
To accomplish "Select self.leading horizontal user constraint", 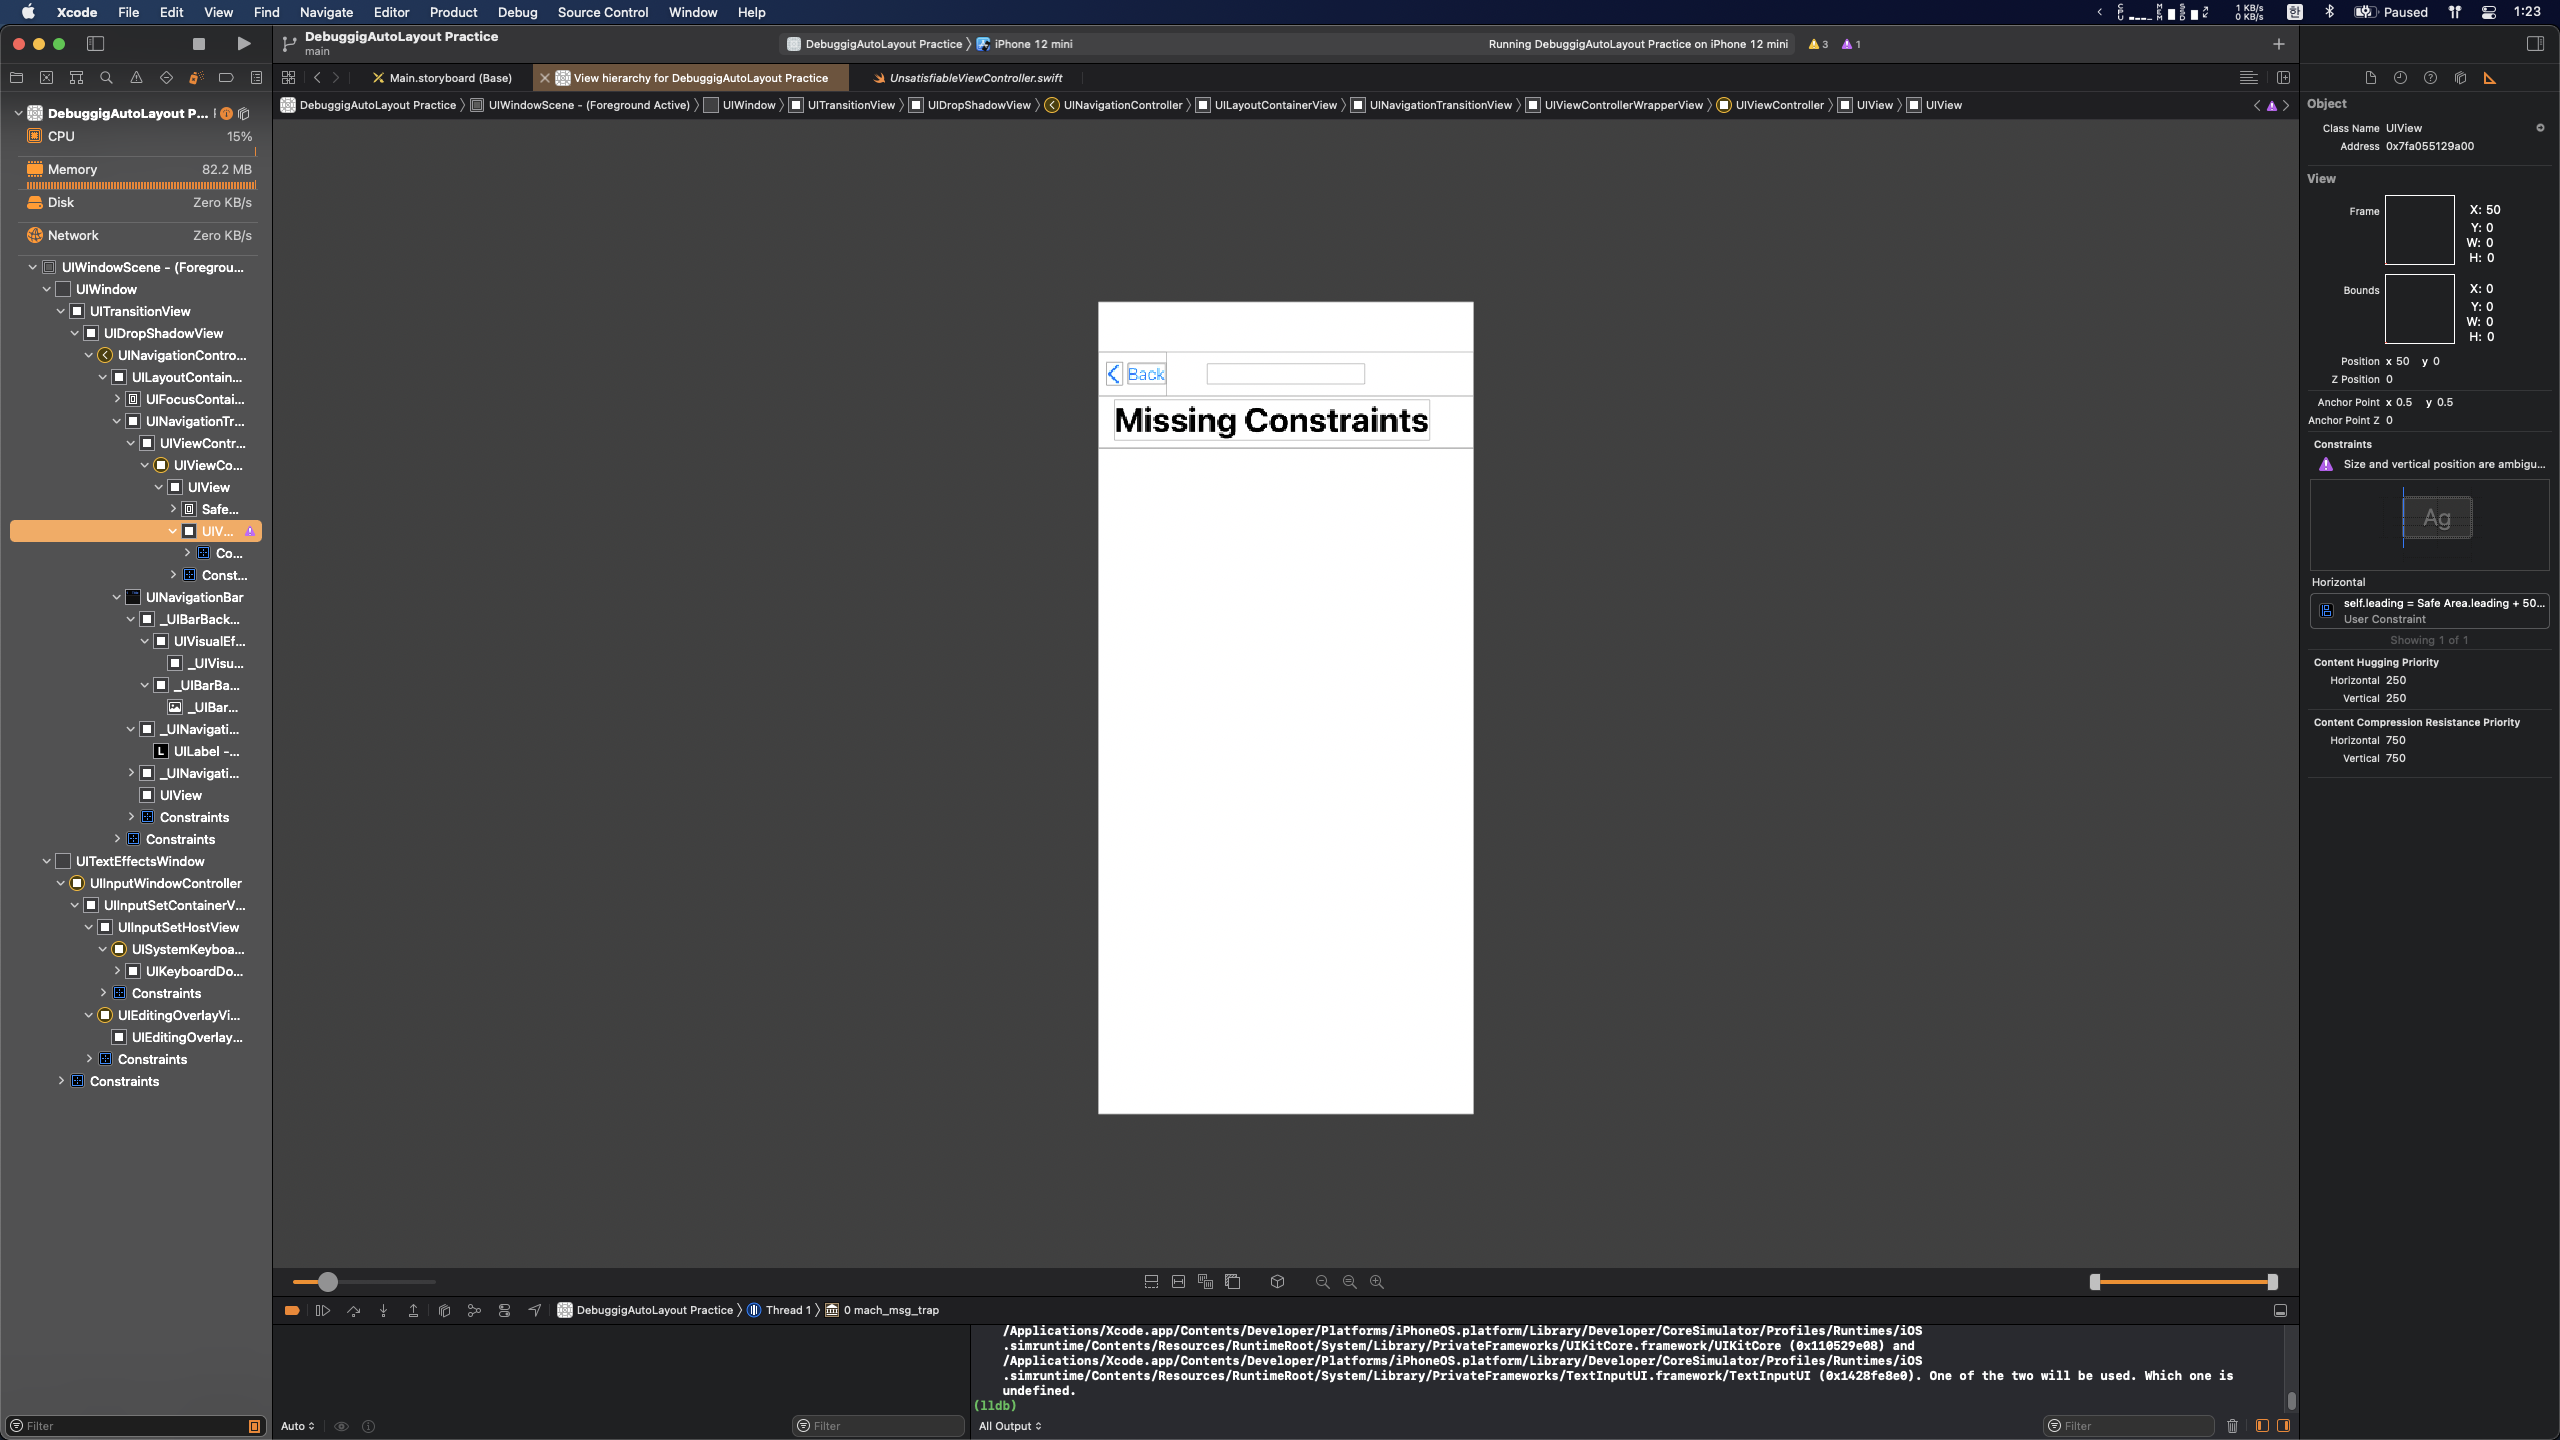I will (2429, 610).
